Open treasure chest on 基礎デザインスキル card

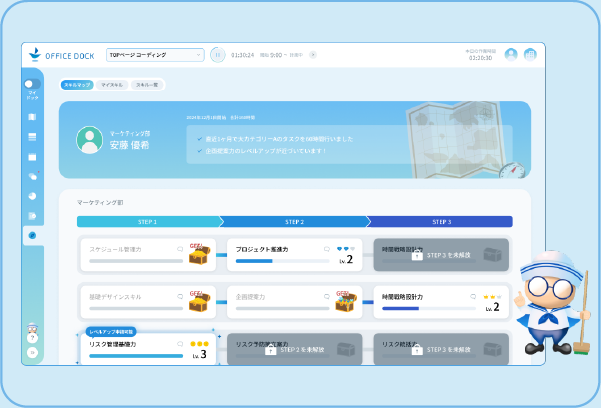200,301
